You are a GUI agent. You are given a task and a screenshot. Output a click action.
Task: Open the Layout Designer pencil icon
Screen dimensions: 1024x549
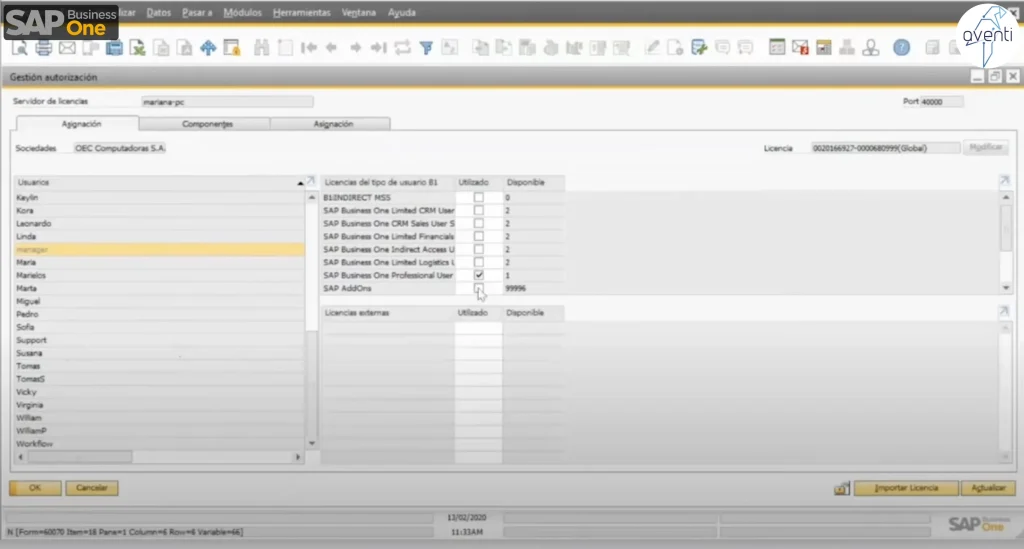652,48
